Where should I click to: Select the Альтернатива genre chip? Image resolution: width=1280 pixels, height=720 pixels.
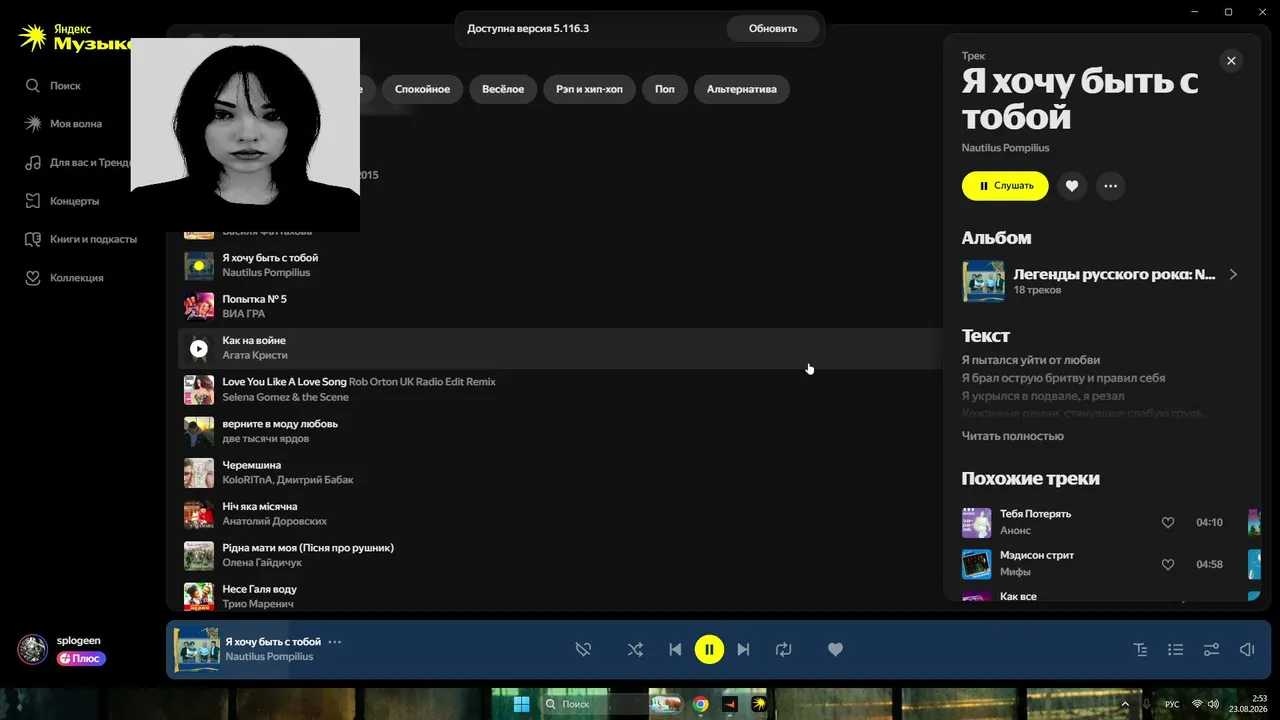(742, 89)
